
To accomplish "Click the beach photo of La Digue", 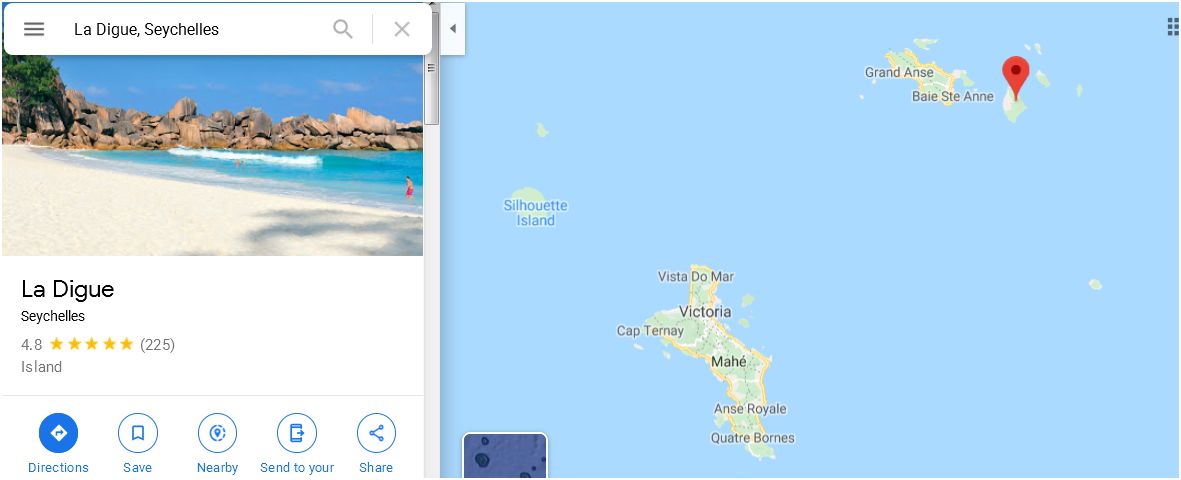I will point(212,154).
